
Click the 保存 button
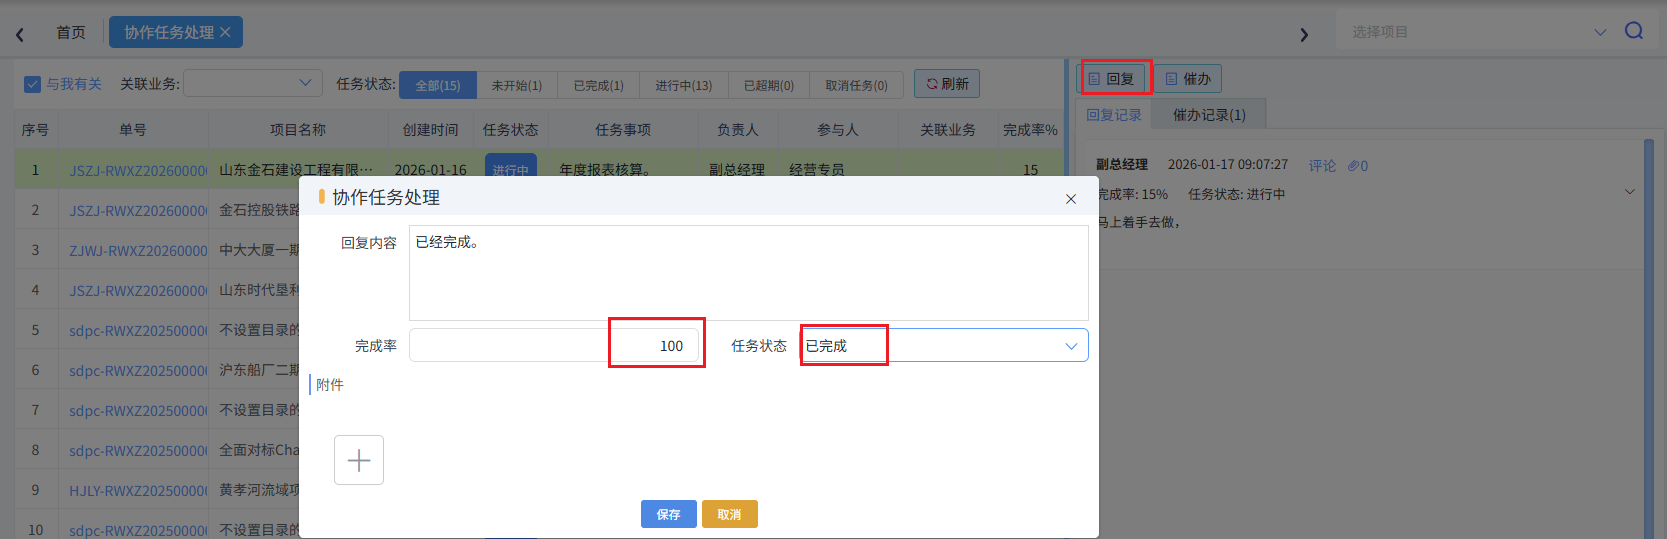click(668, 514)
